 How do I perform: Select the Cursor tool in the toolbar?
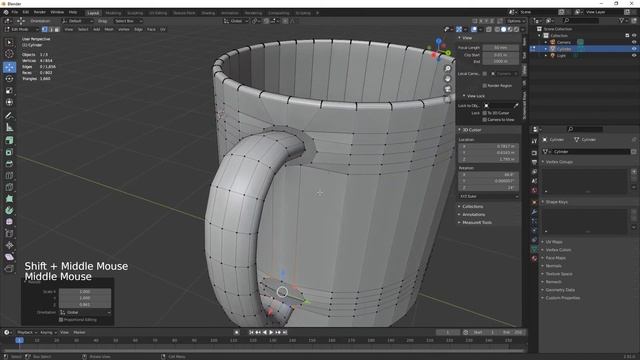9,54
